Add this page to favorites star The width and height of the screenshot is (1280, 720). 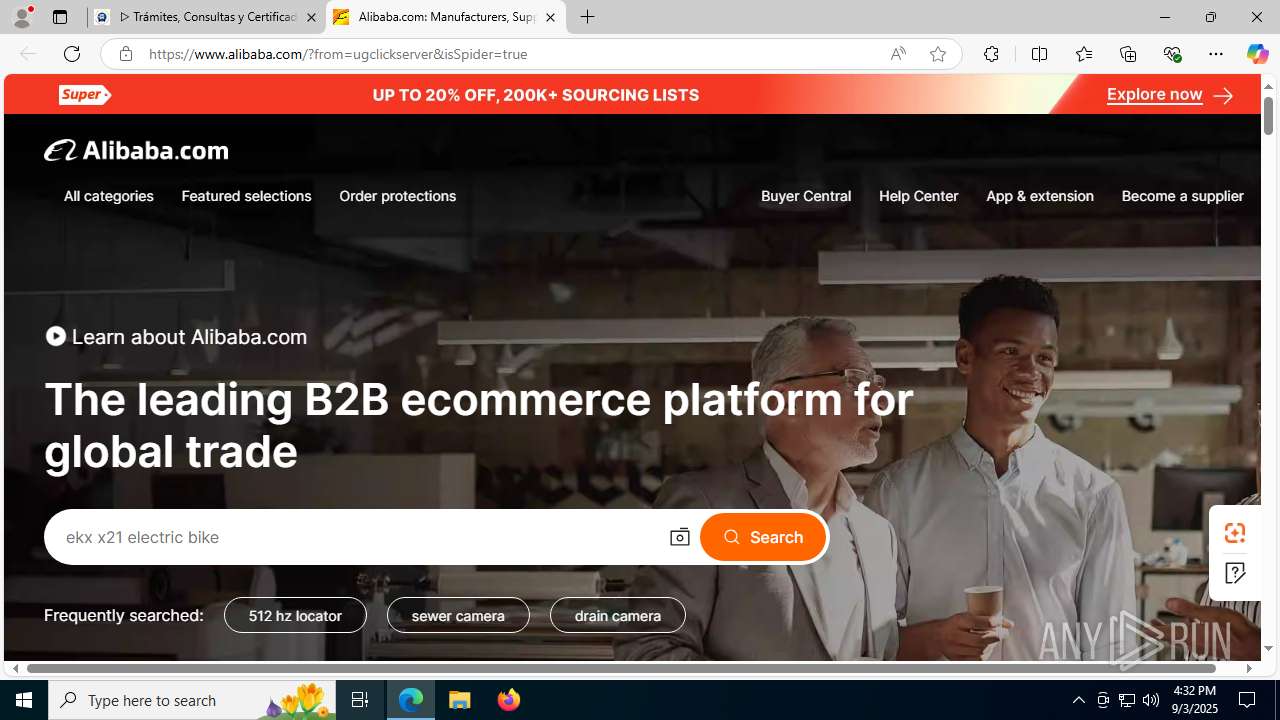(938, 54)
